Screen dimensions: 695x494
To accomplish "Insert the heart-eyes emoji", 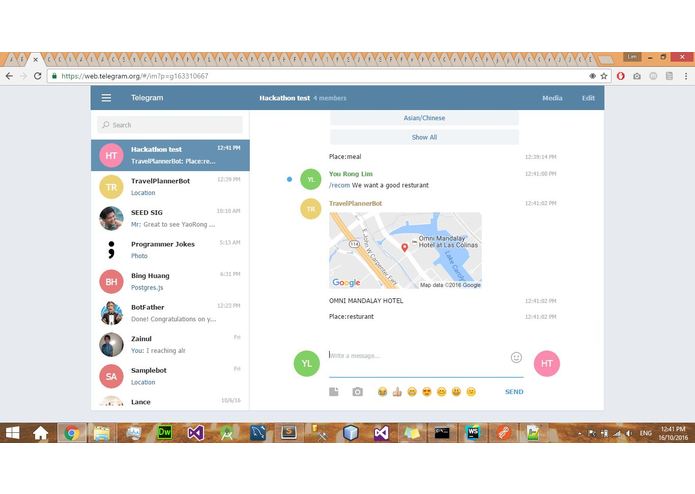I will tap(427, 392).
